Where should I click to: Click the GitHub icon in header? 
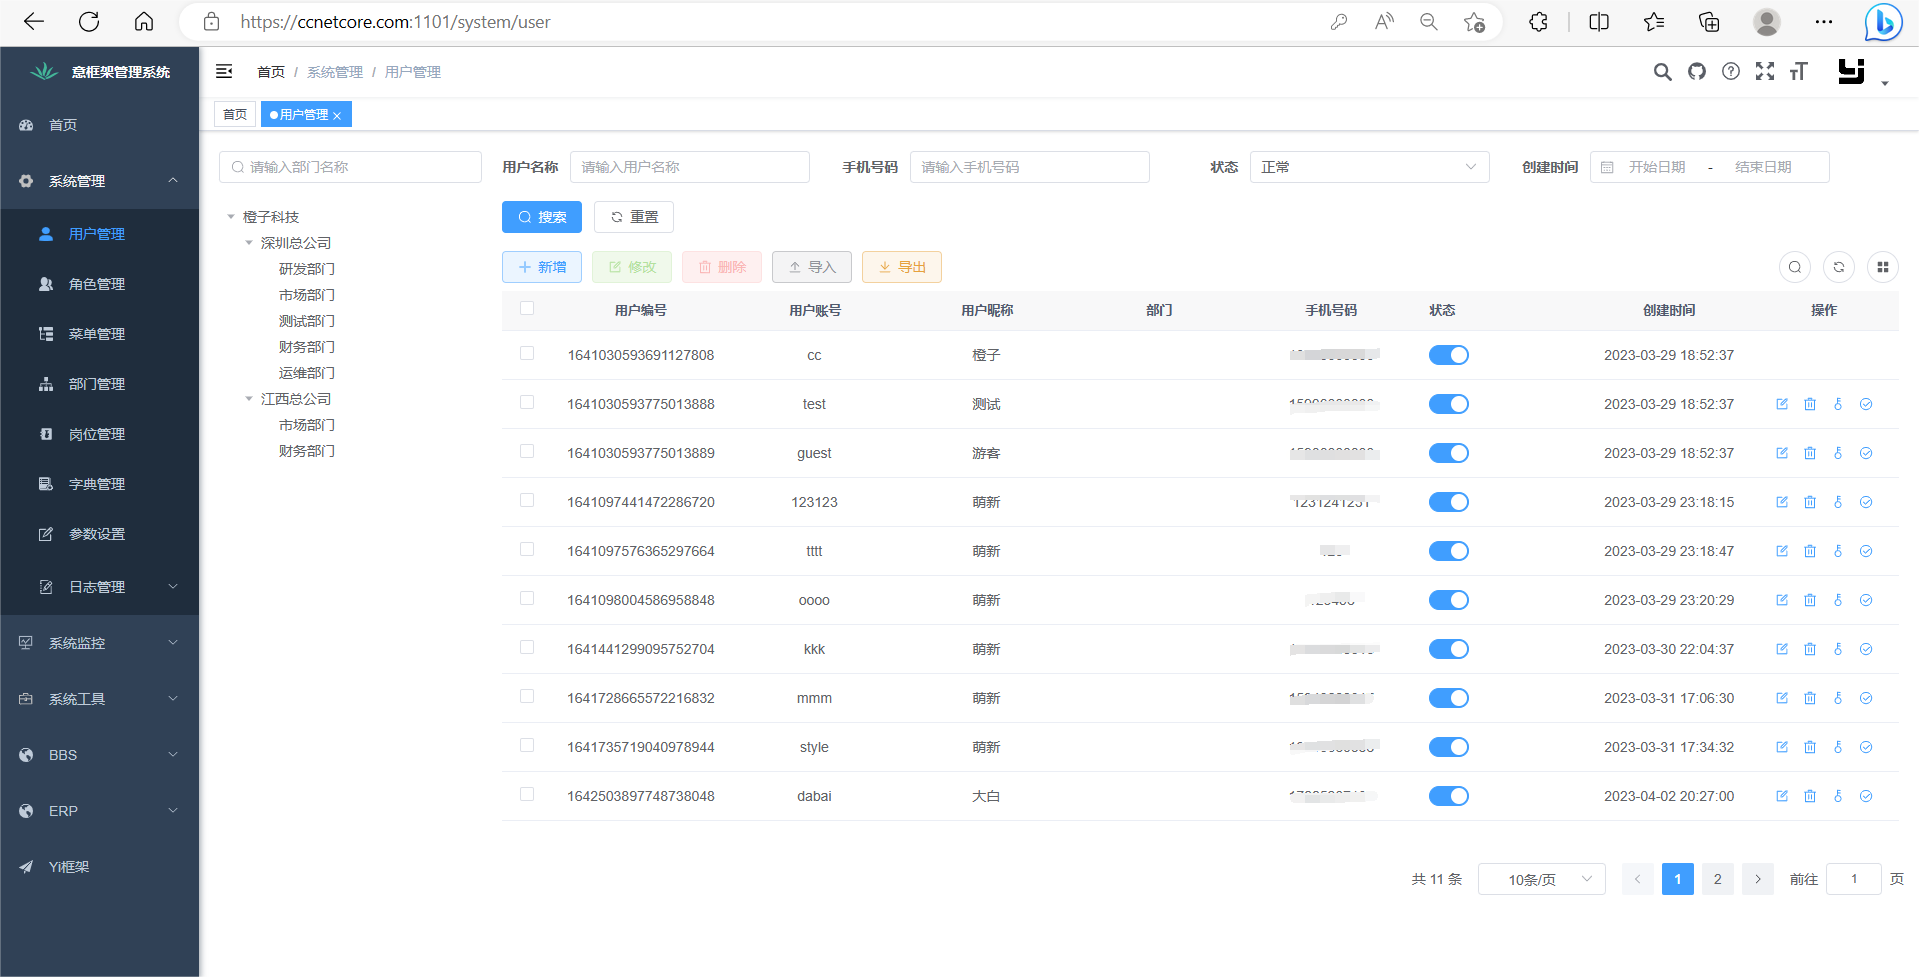(x=1697, y=71)
